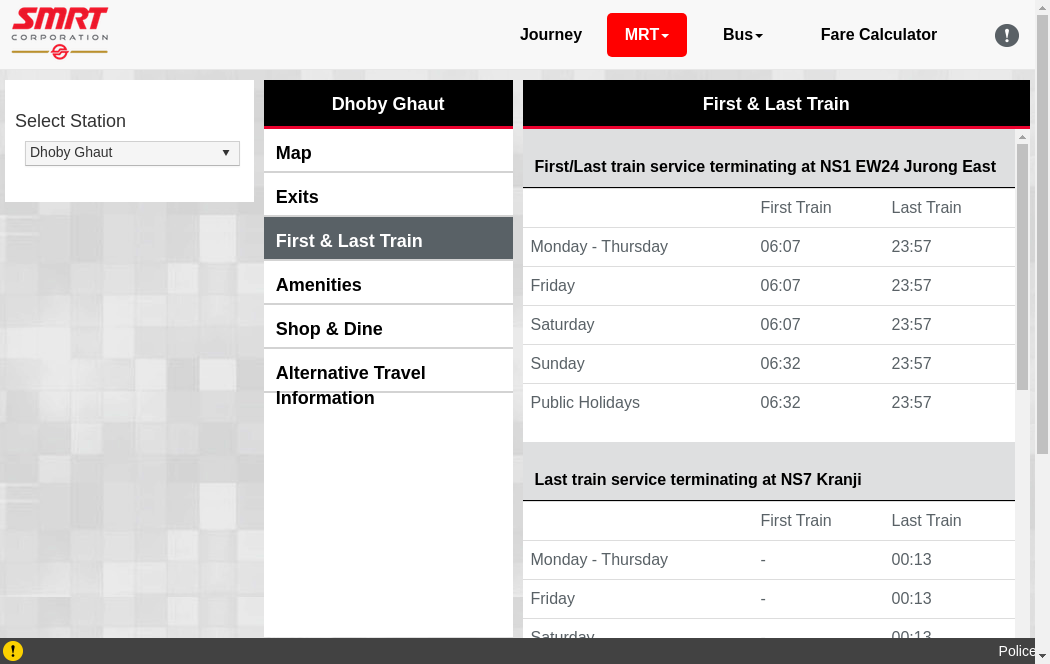
Task: Select the First & Last Train item
Action: click(388, 241)
